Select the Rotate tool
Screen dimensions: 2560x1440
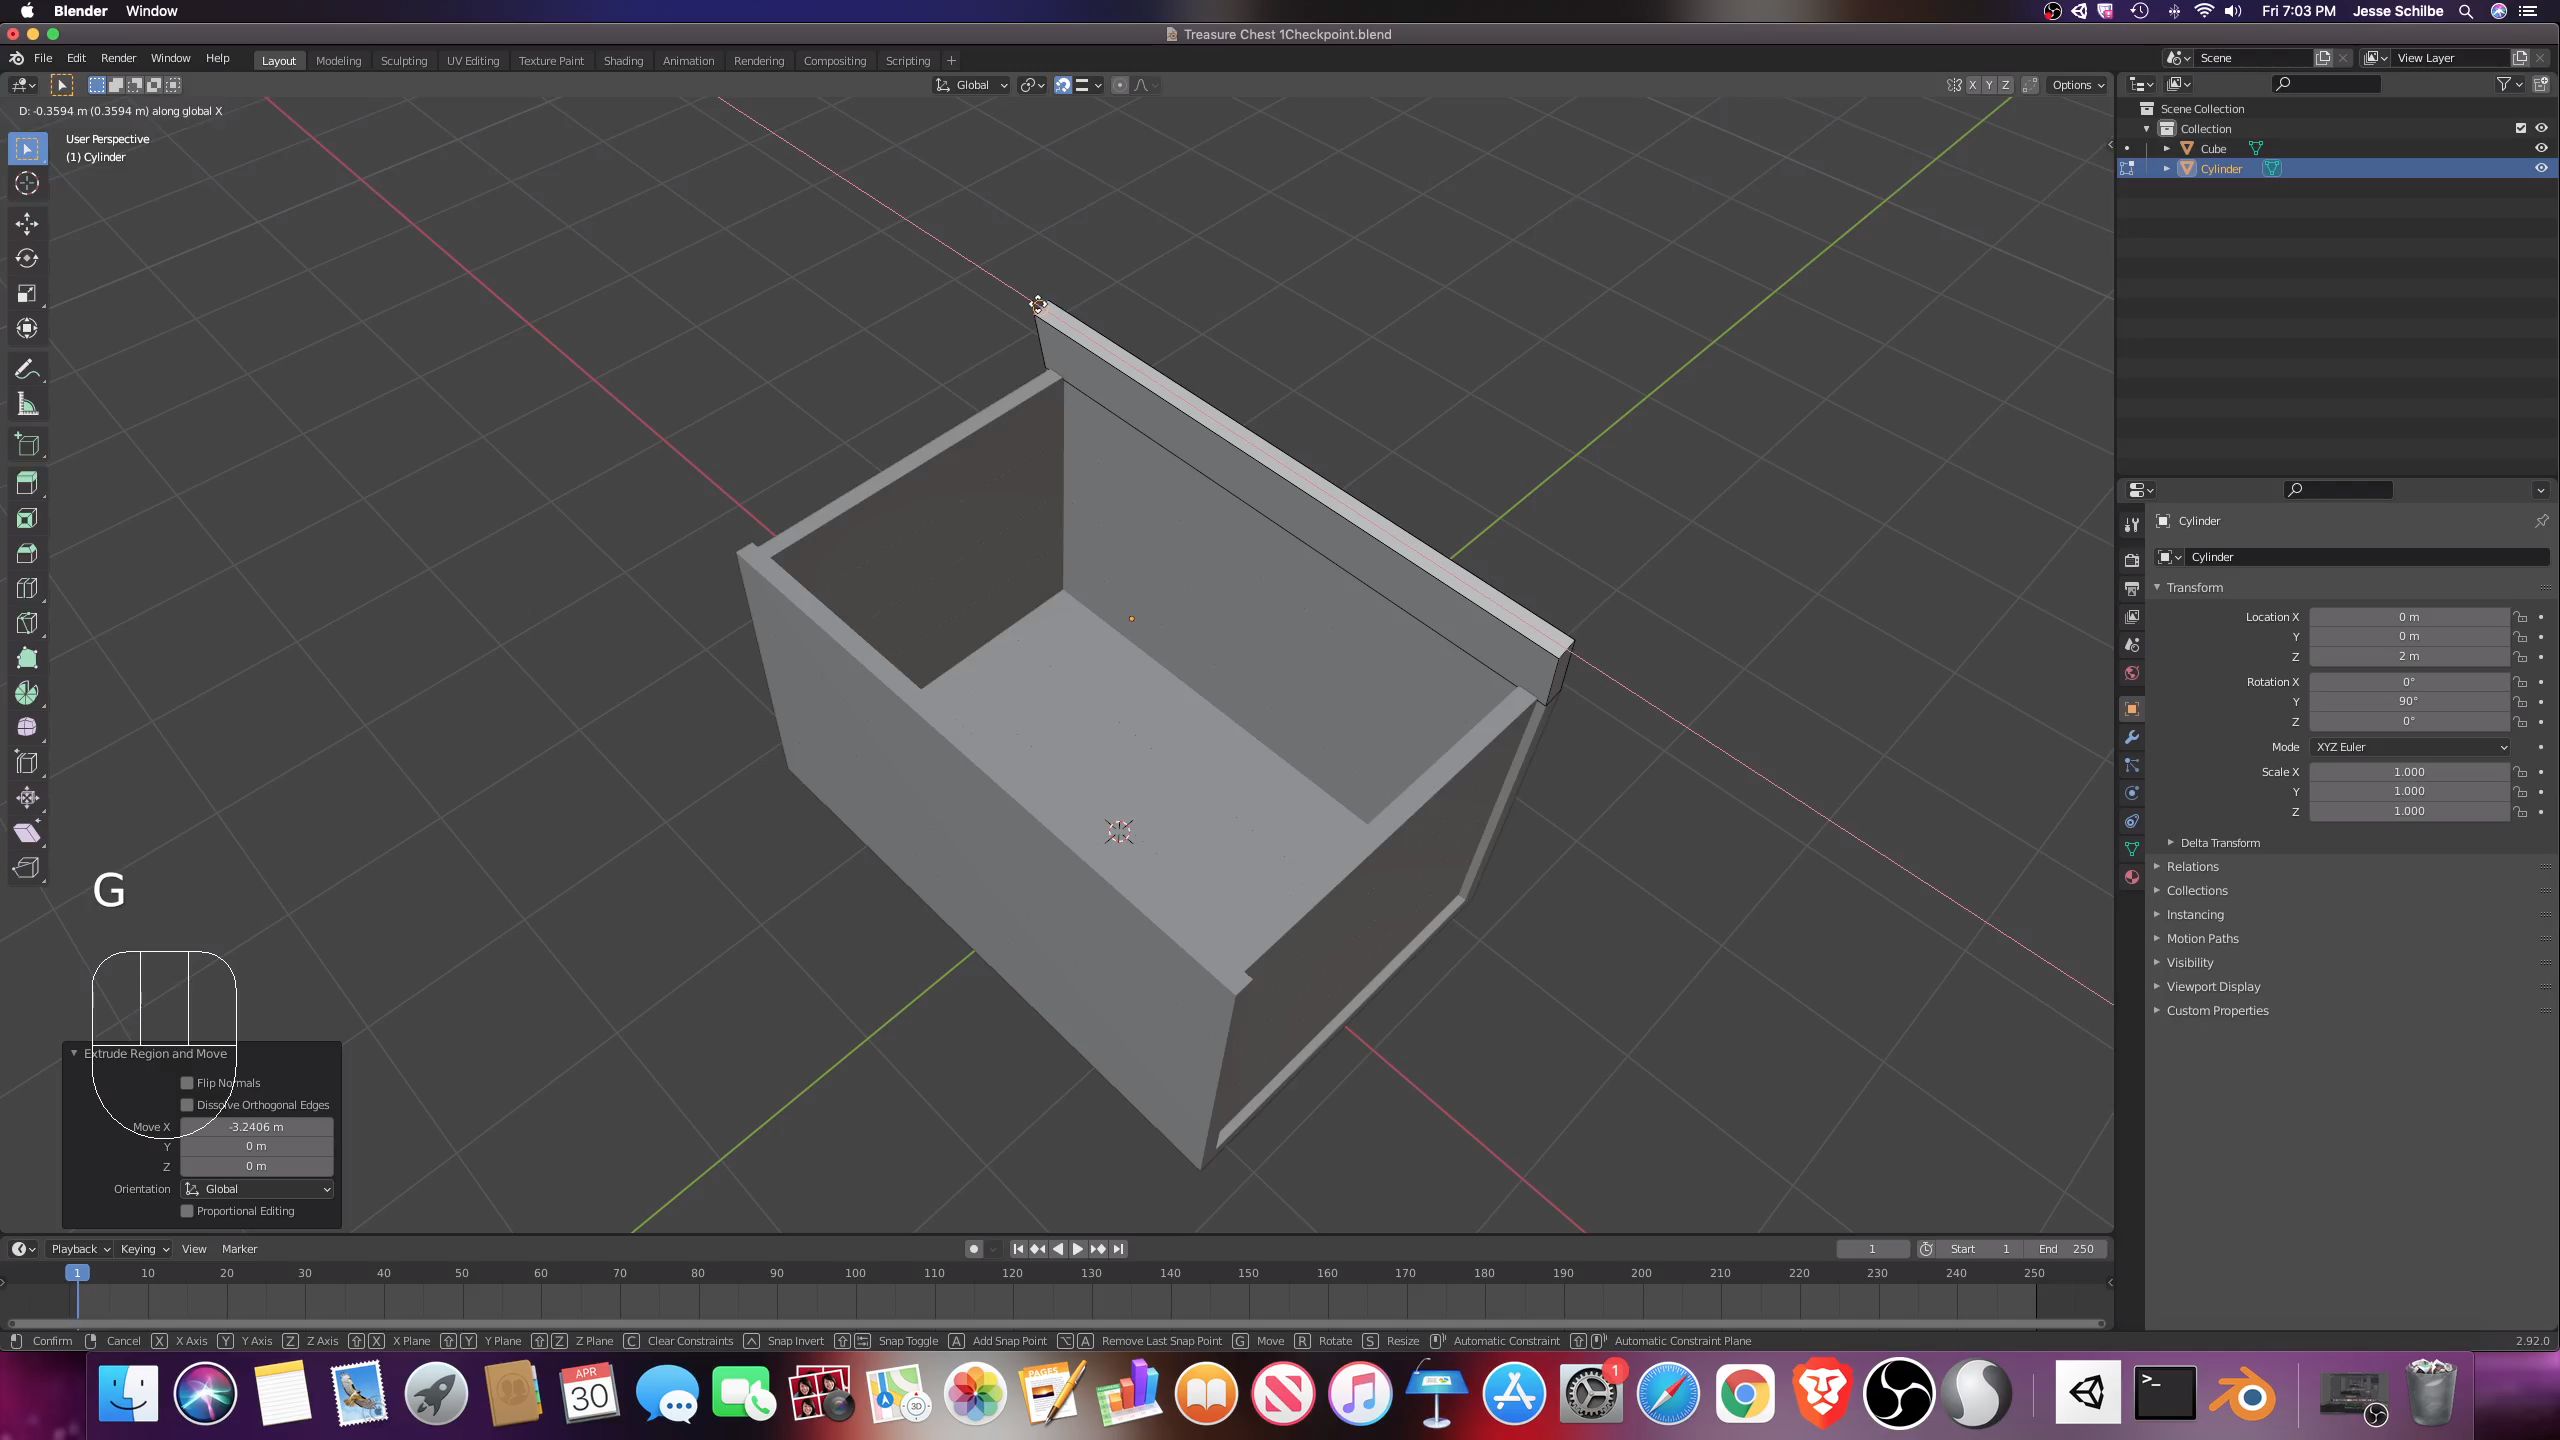pyautogui.click(x=27, y=258)
